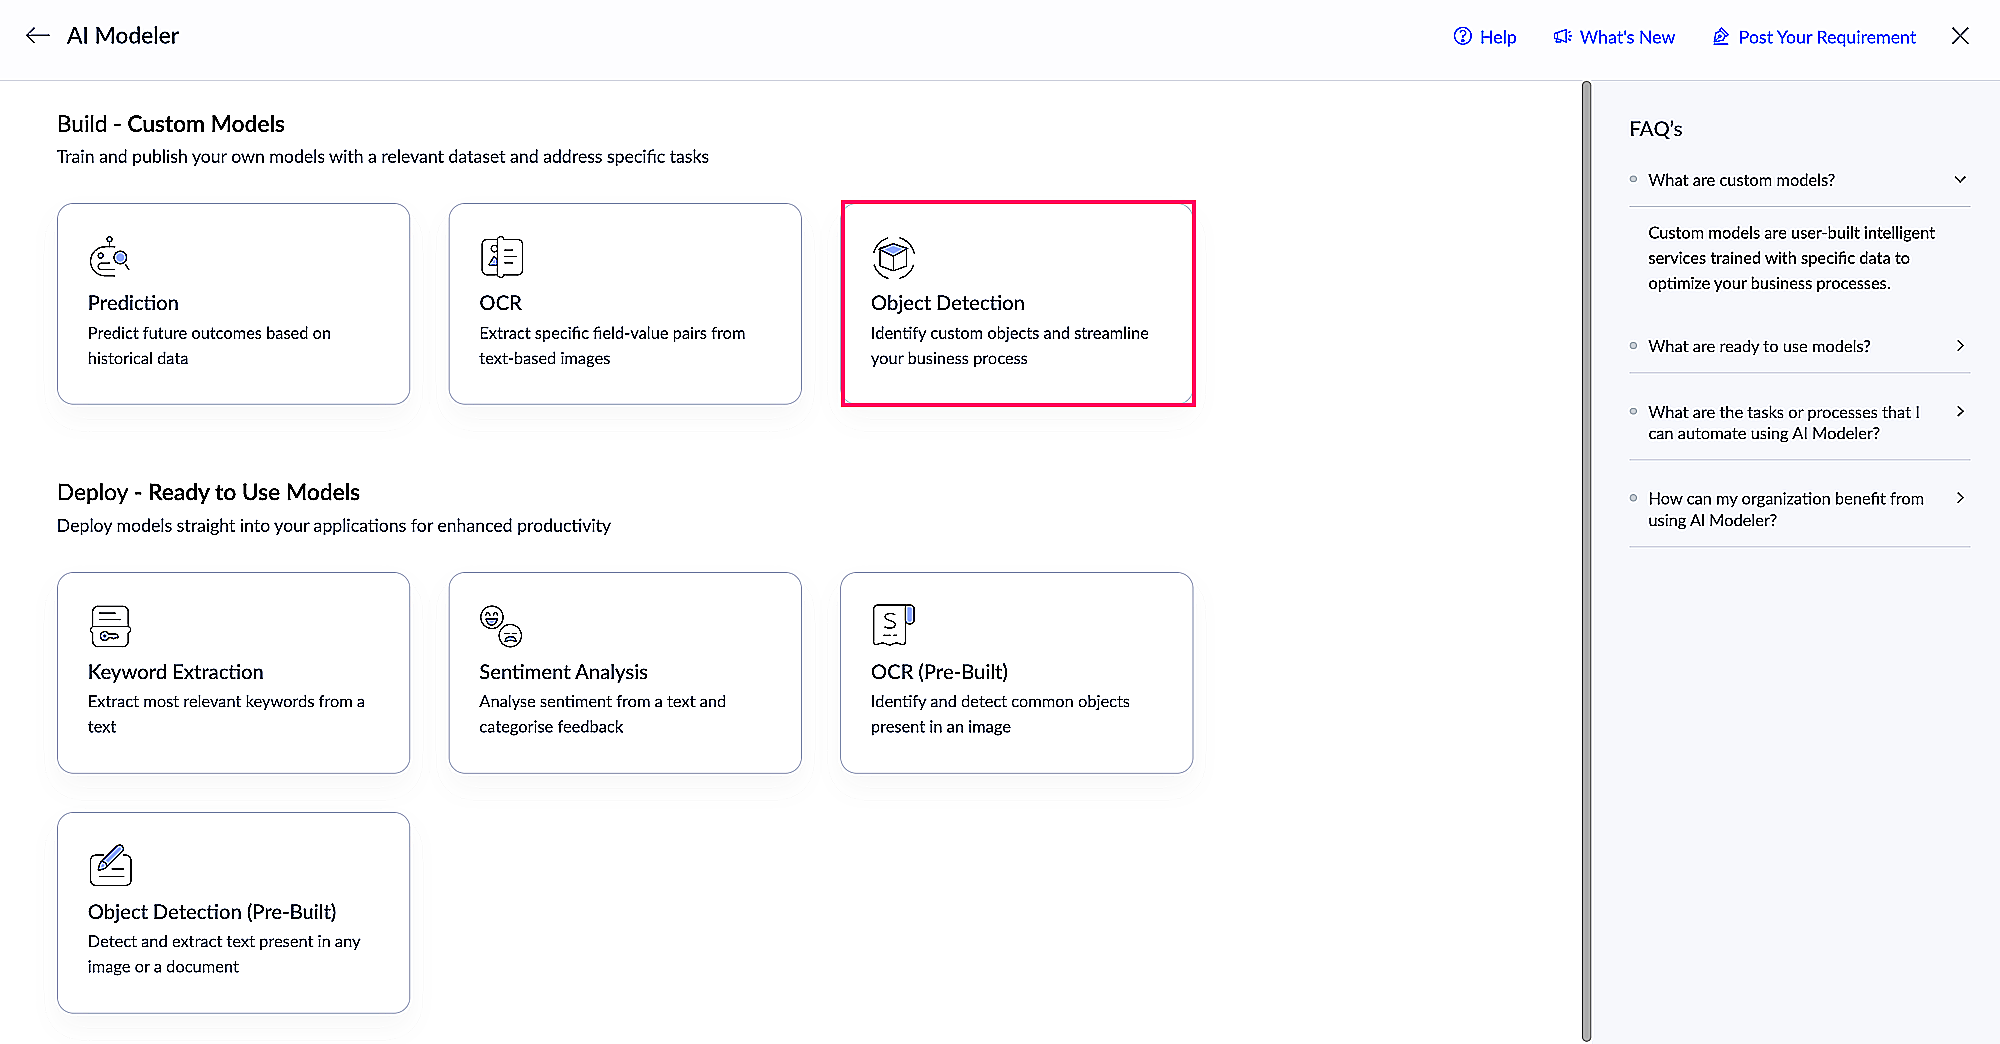This screenshot has width=2000, height=1044.
Task: Click the vertical scrollbar of the models panel
Action: coord(1586,560)
